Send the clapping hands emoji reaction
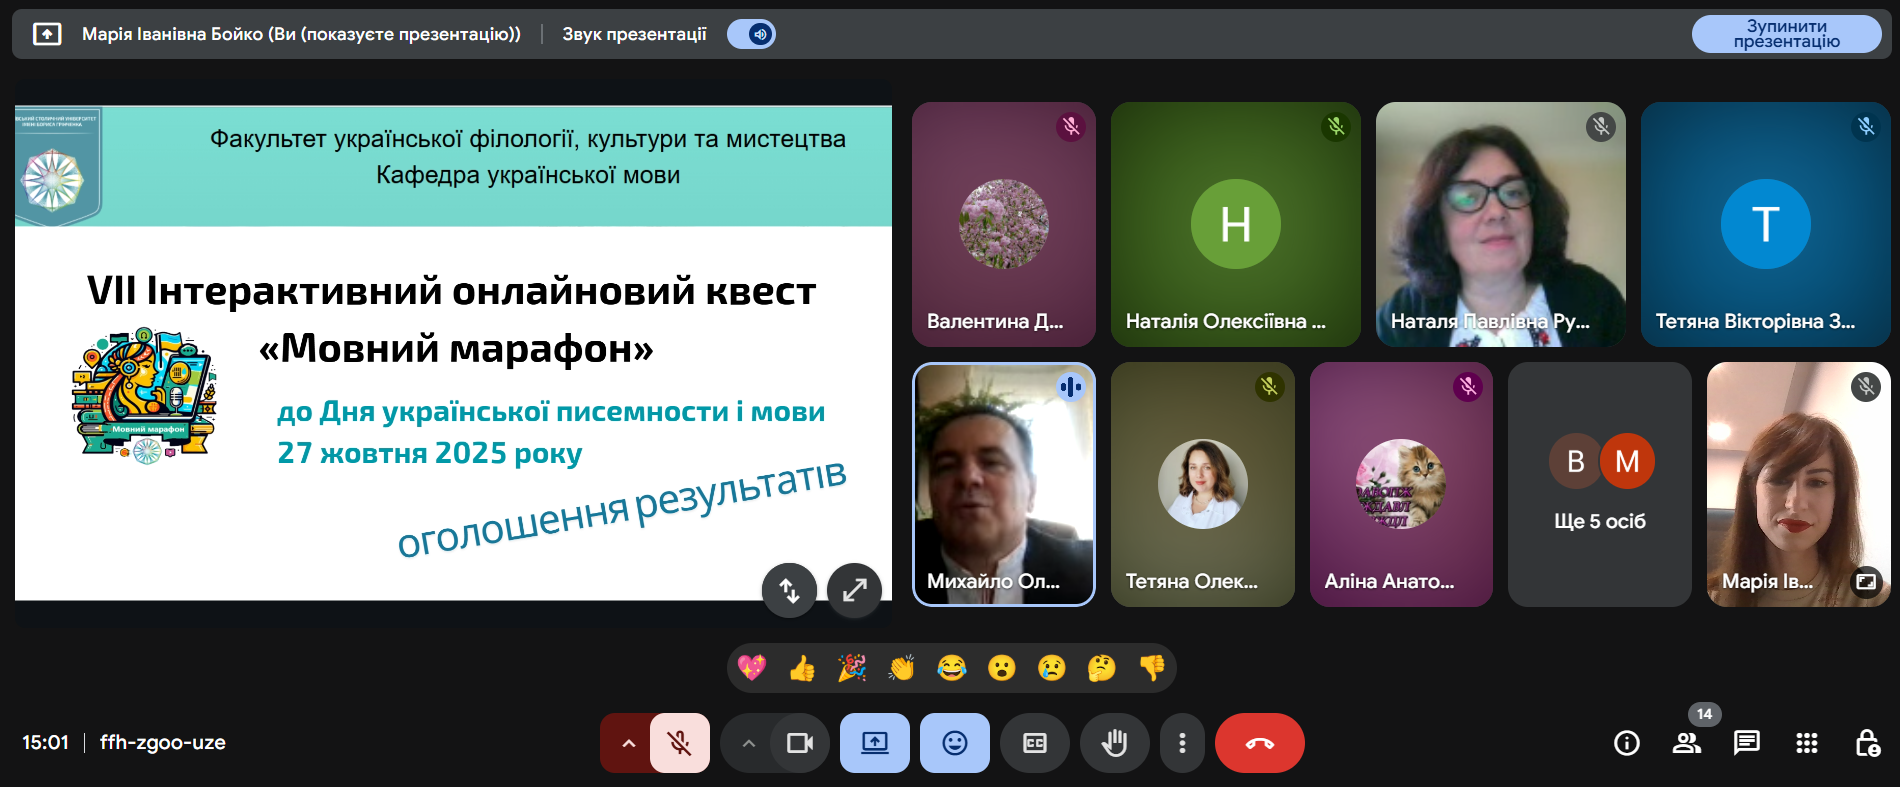Image resolution: width=1900 pixels, height=787 pixels. click(902, 668)
